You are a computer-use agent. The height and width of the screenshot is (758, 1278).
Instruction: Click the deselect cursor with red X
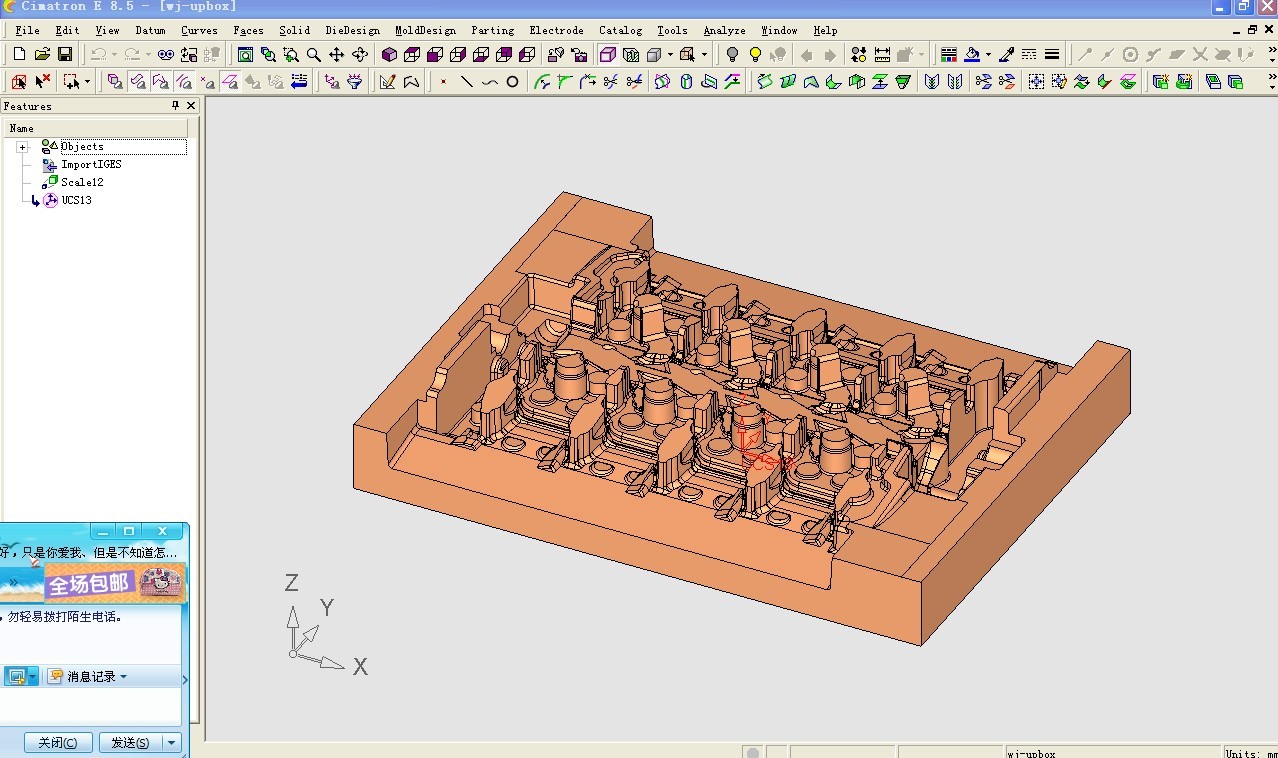click(42, 81)
